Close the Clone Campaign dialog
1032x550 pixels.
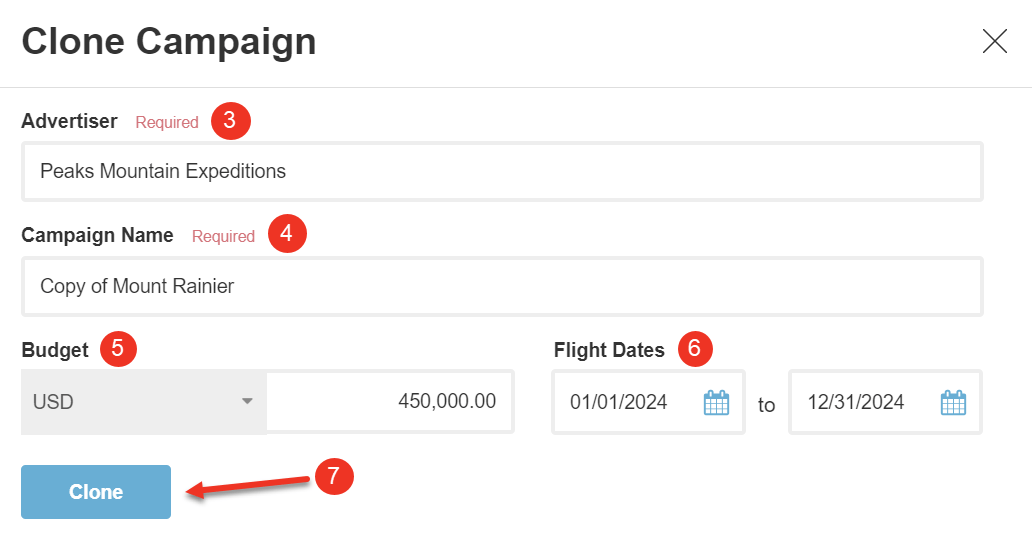[x=994, y=41]
